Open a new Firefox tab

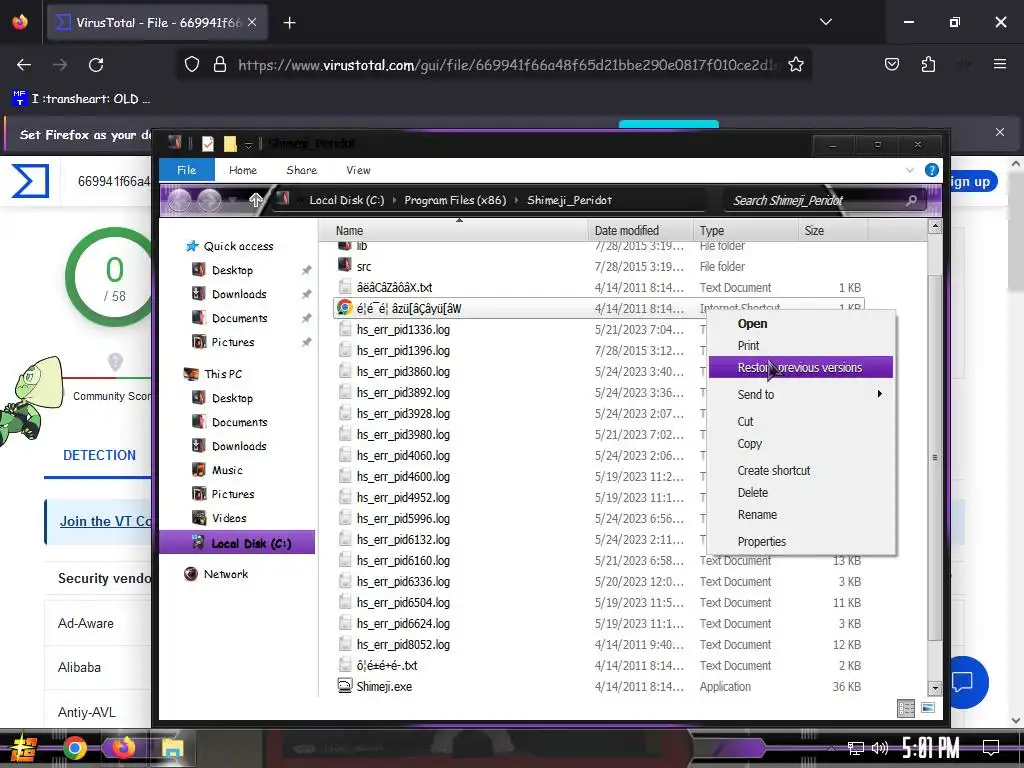[x=290, y=23]
